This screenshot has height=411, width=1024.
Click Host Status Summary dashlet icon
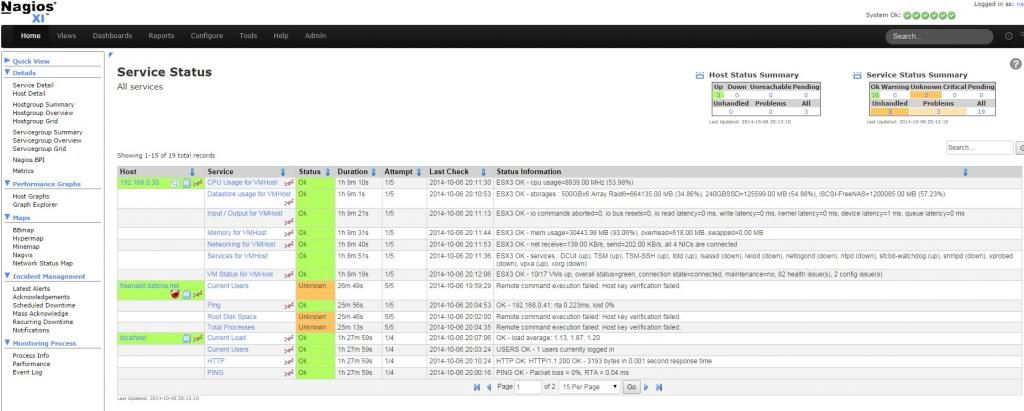[x=699, y=75]
